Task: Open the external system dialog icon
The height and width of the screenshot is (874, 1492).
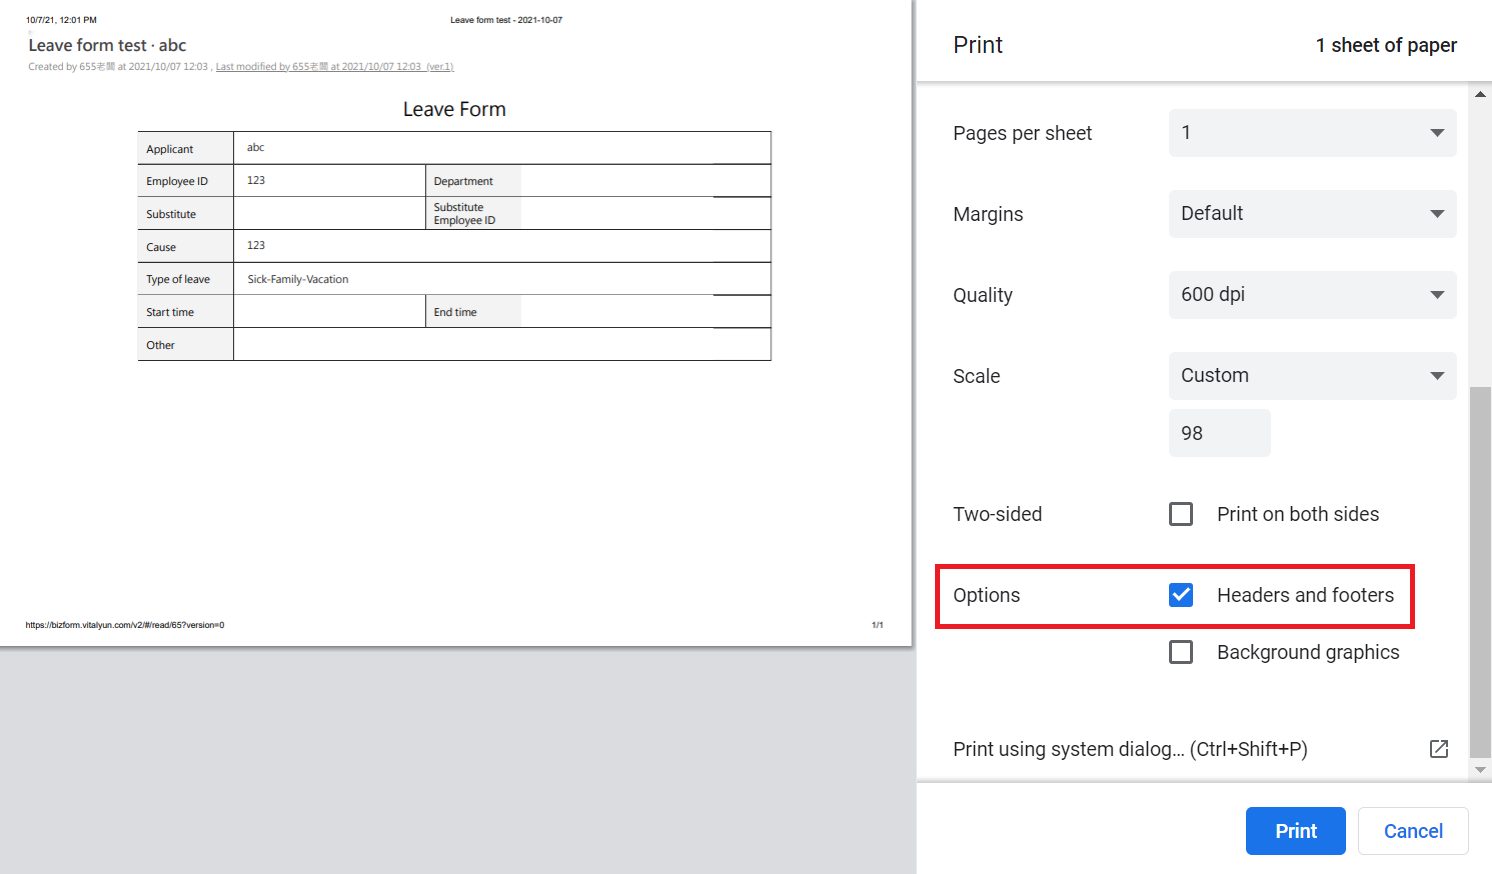Action: click(x=1438, y=749)
